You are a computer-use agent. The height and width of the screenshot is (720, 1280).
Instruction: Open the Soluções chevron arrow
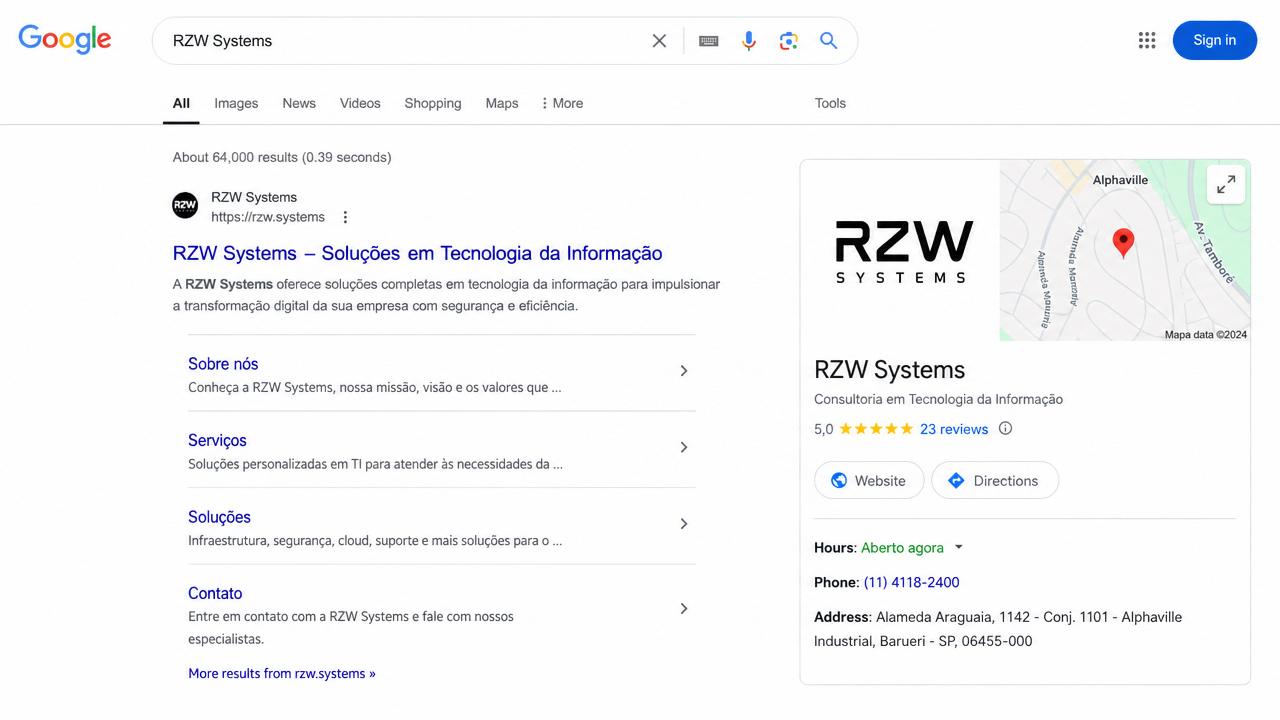(x=684, y=524)
